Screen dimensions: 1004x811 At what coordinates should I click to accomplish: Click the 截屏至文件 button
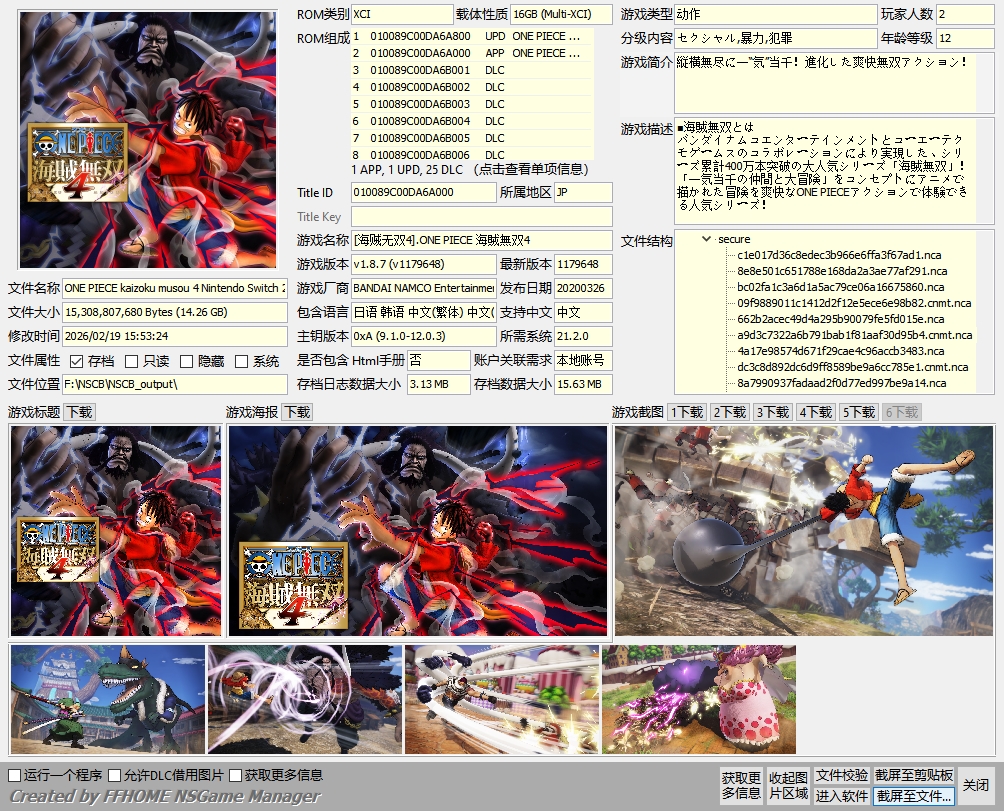(x=914, y=796)
